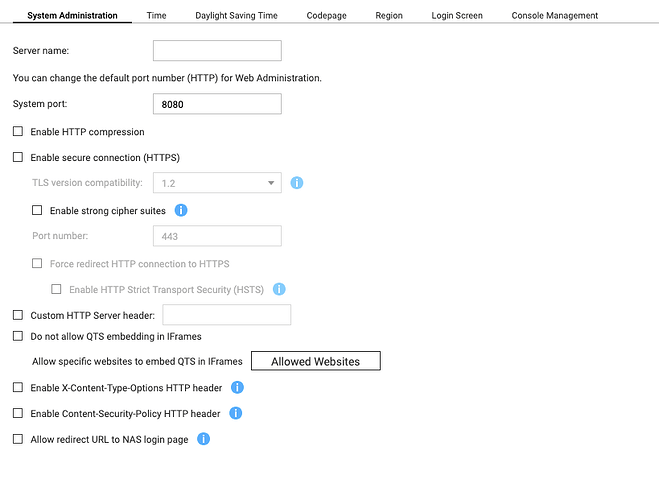The width and height of the screenshot is (659, 500).
Task: Click info icon for Content-Security-Policy header
Action: point(235,413)
